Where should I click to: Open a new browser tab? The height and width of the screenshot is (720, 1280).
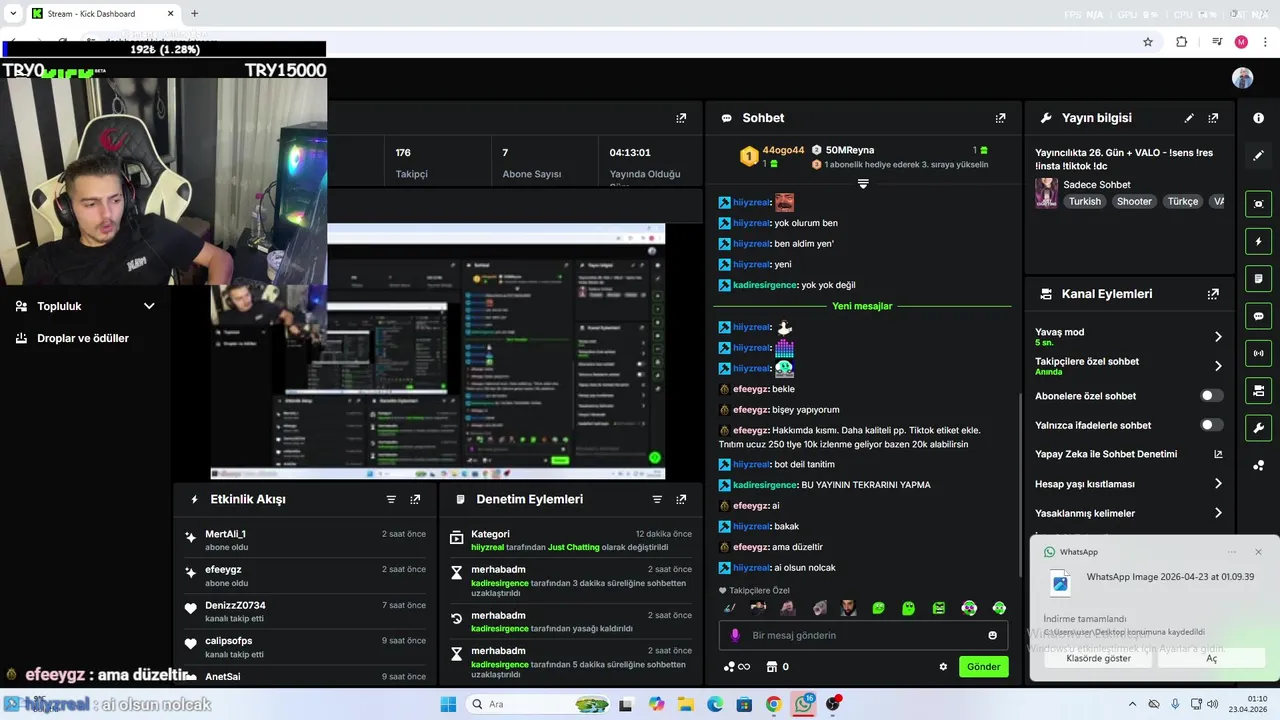[x=194, y=14]
